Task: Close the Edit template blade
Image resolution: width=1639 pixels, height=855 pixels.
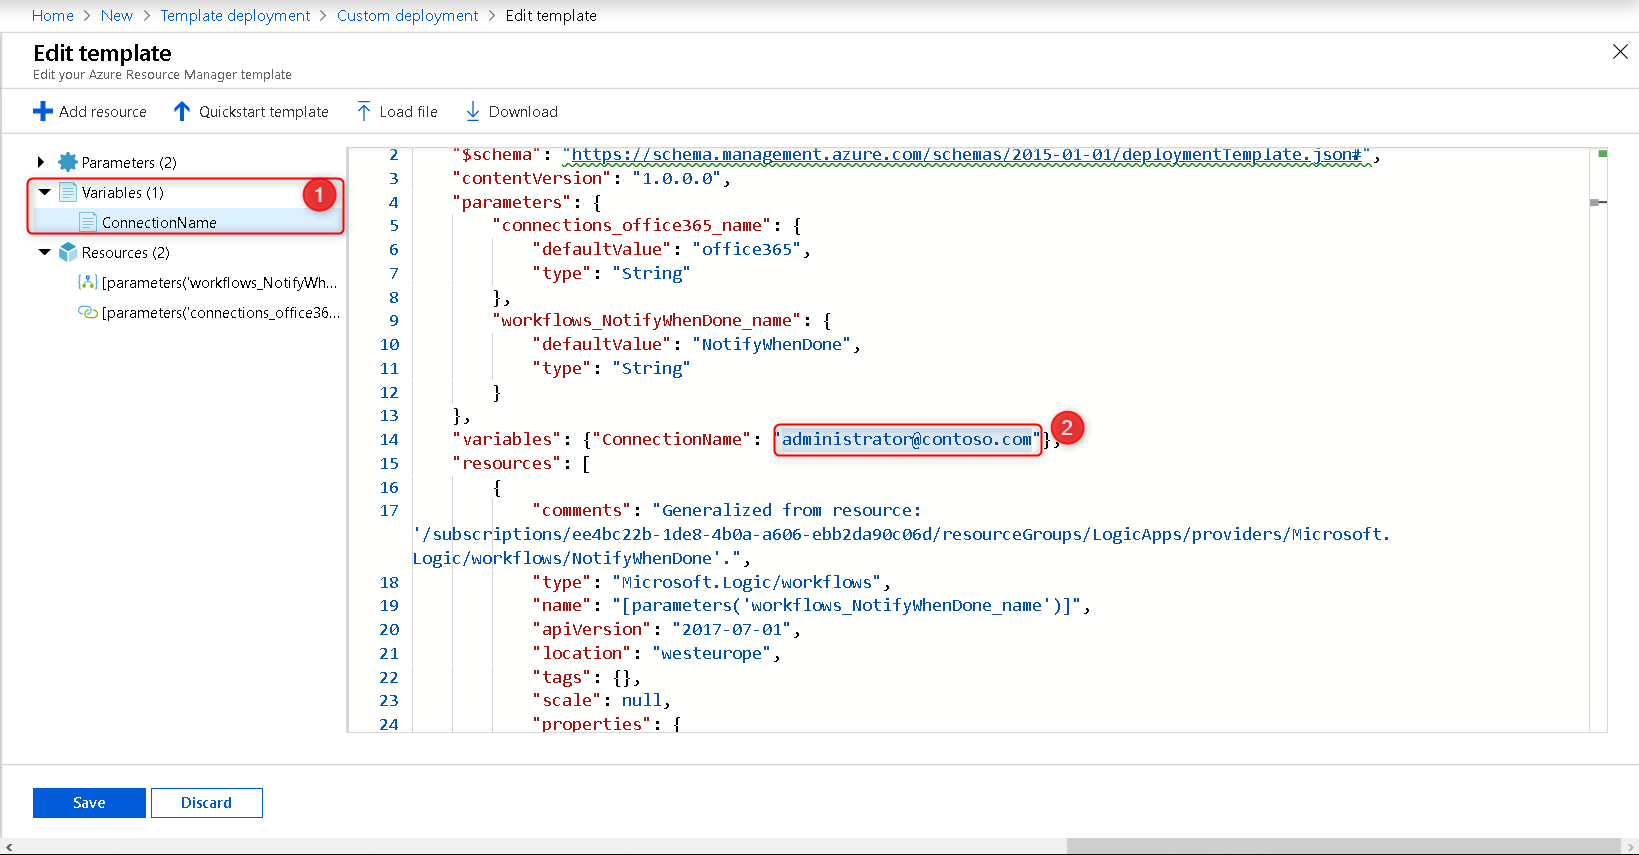Action: (1620, 52)
